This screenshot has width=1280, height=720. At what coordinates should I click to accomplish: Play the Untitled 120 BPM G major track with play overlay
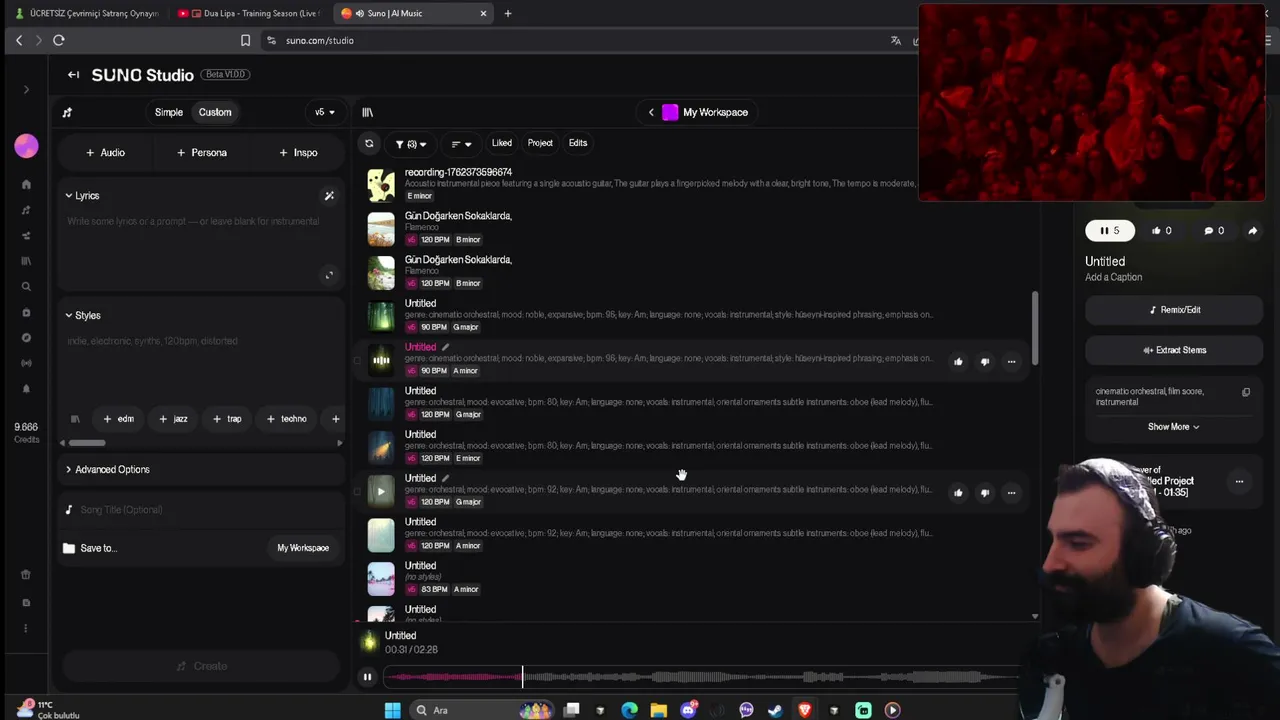tap(381, 492)
